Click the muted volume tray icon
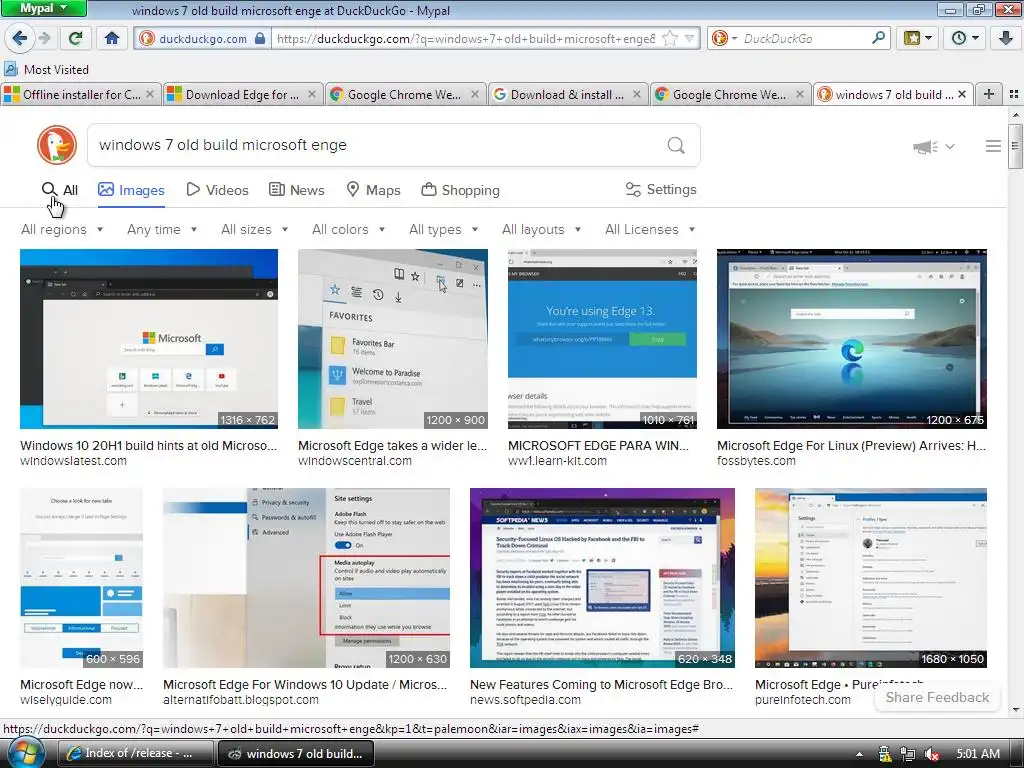 coord(931,754)
